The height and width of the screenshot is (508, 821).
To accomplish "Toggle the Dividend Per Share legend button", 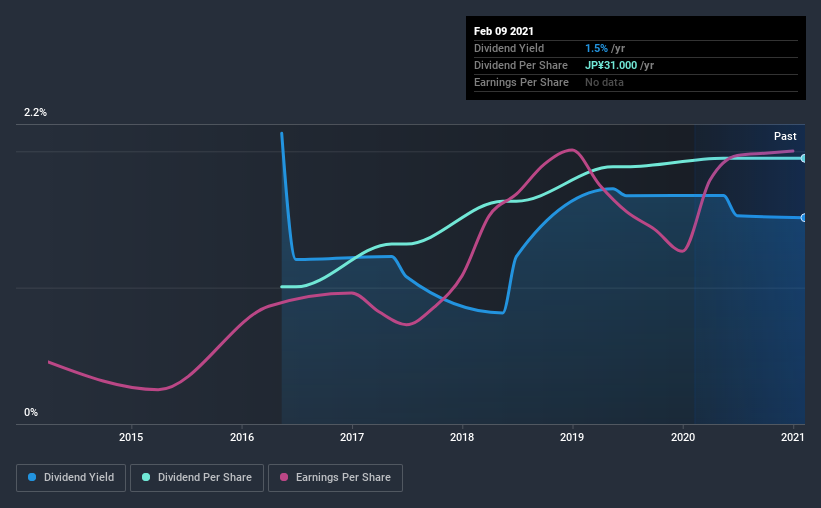I will coord(197,478).
